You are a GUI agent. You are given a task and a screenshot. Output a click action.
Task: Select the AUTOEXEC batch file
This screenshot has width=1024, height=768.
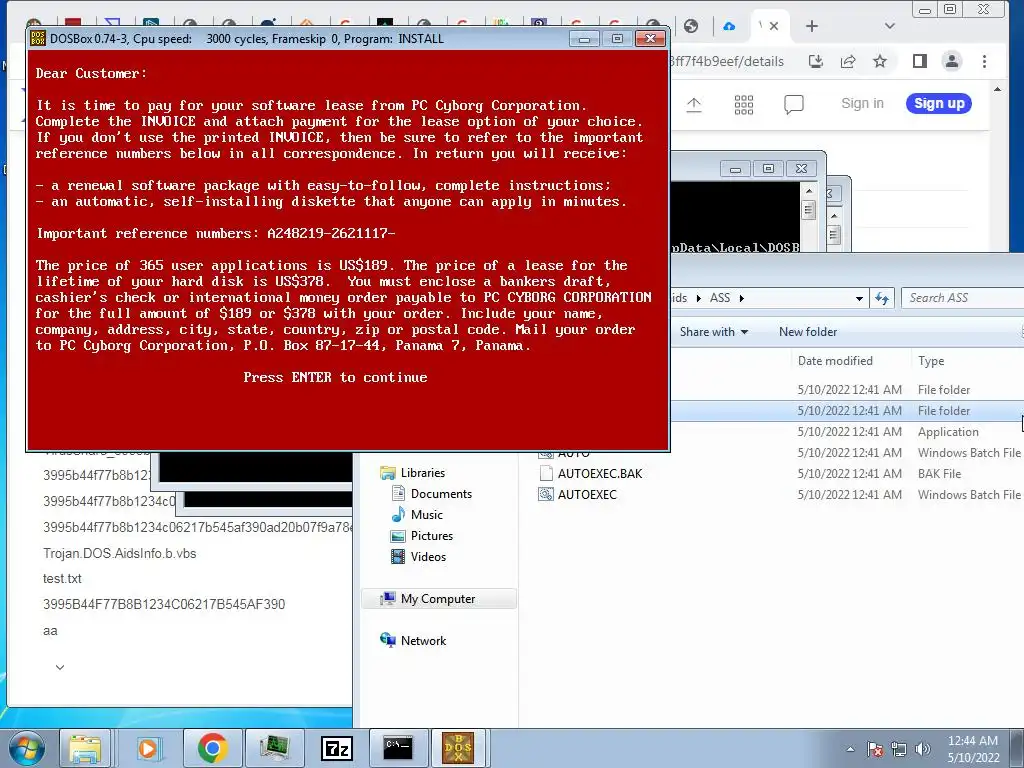click(586, 494)
